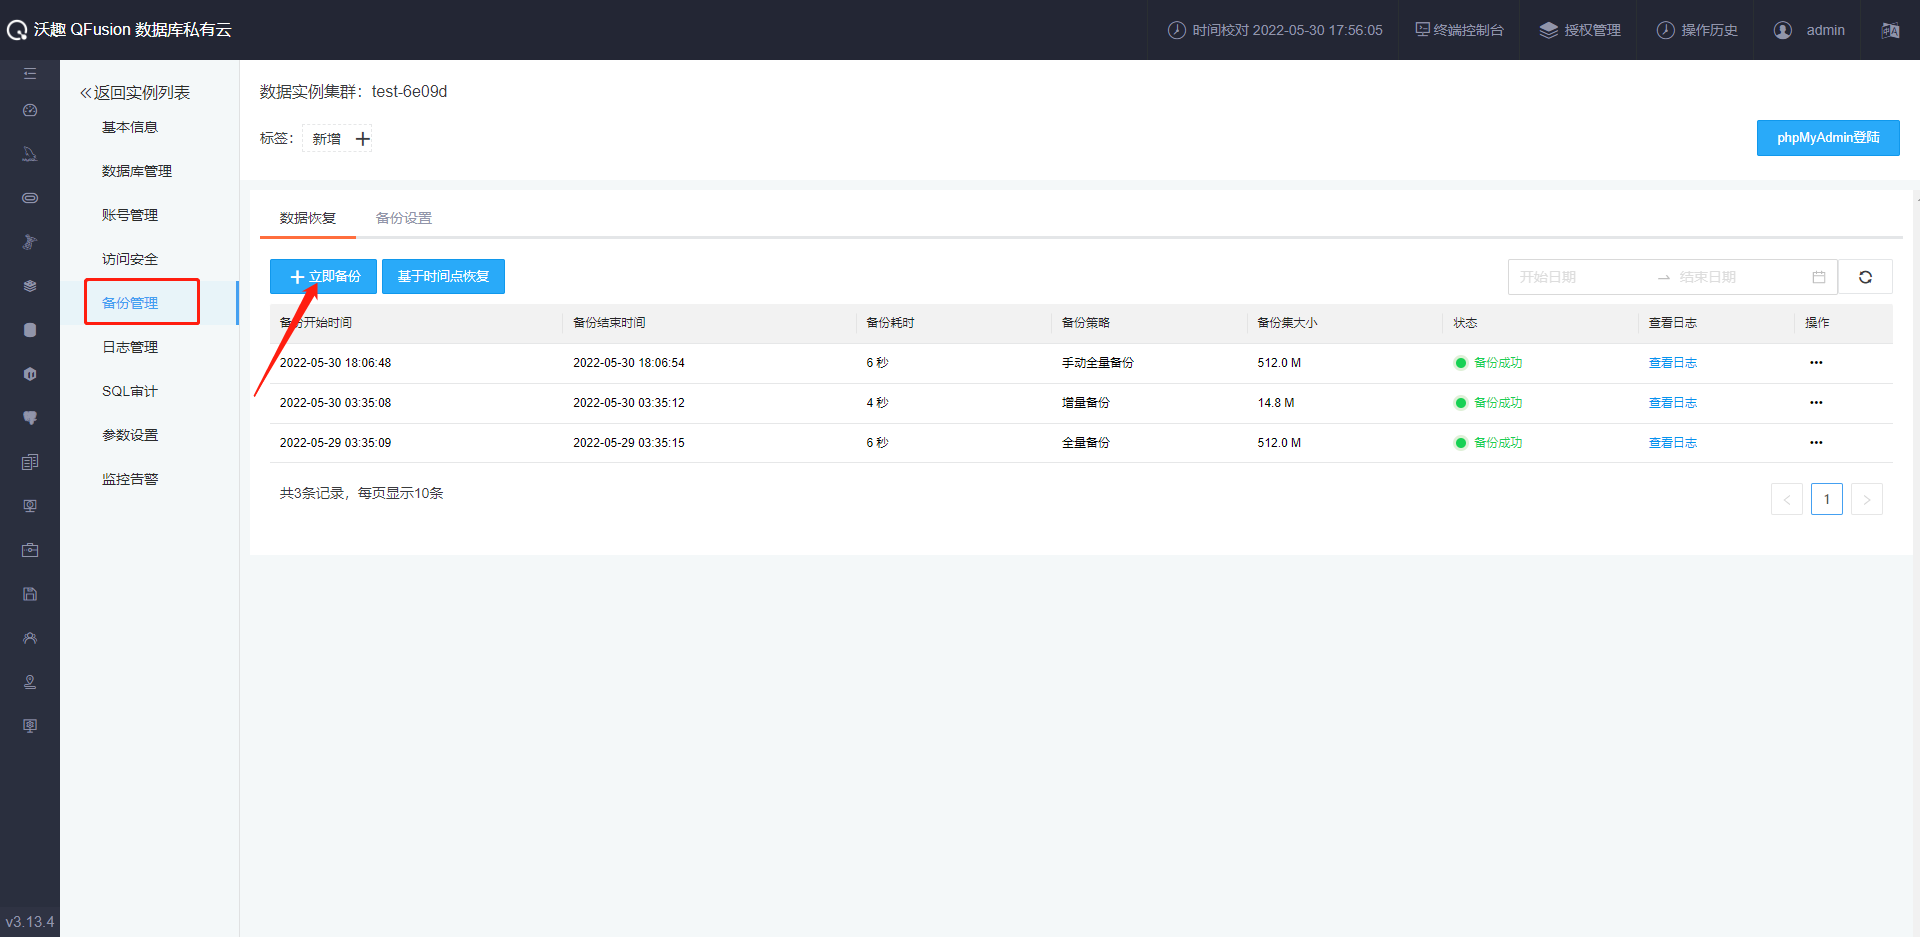The width and height of the screenshot is (1920, 937).
Task: Open the dashboard gauge icon in sidebar
Action: 30,110
